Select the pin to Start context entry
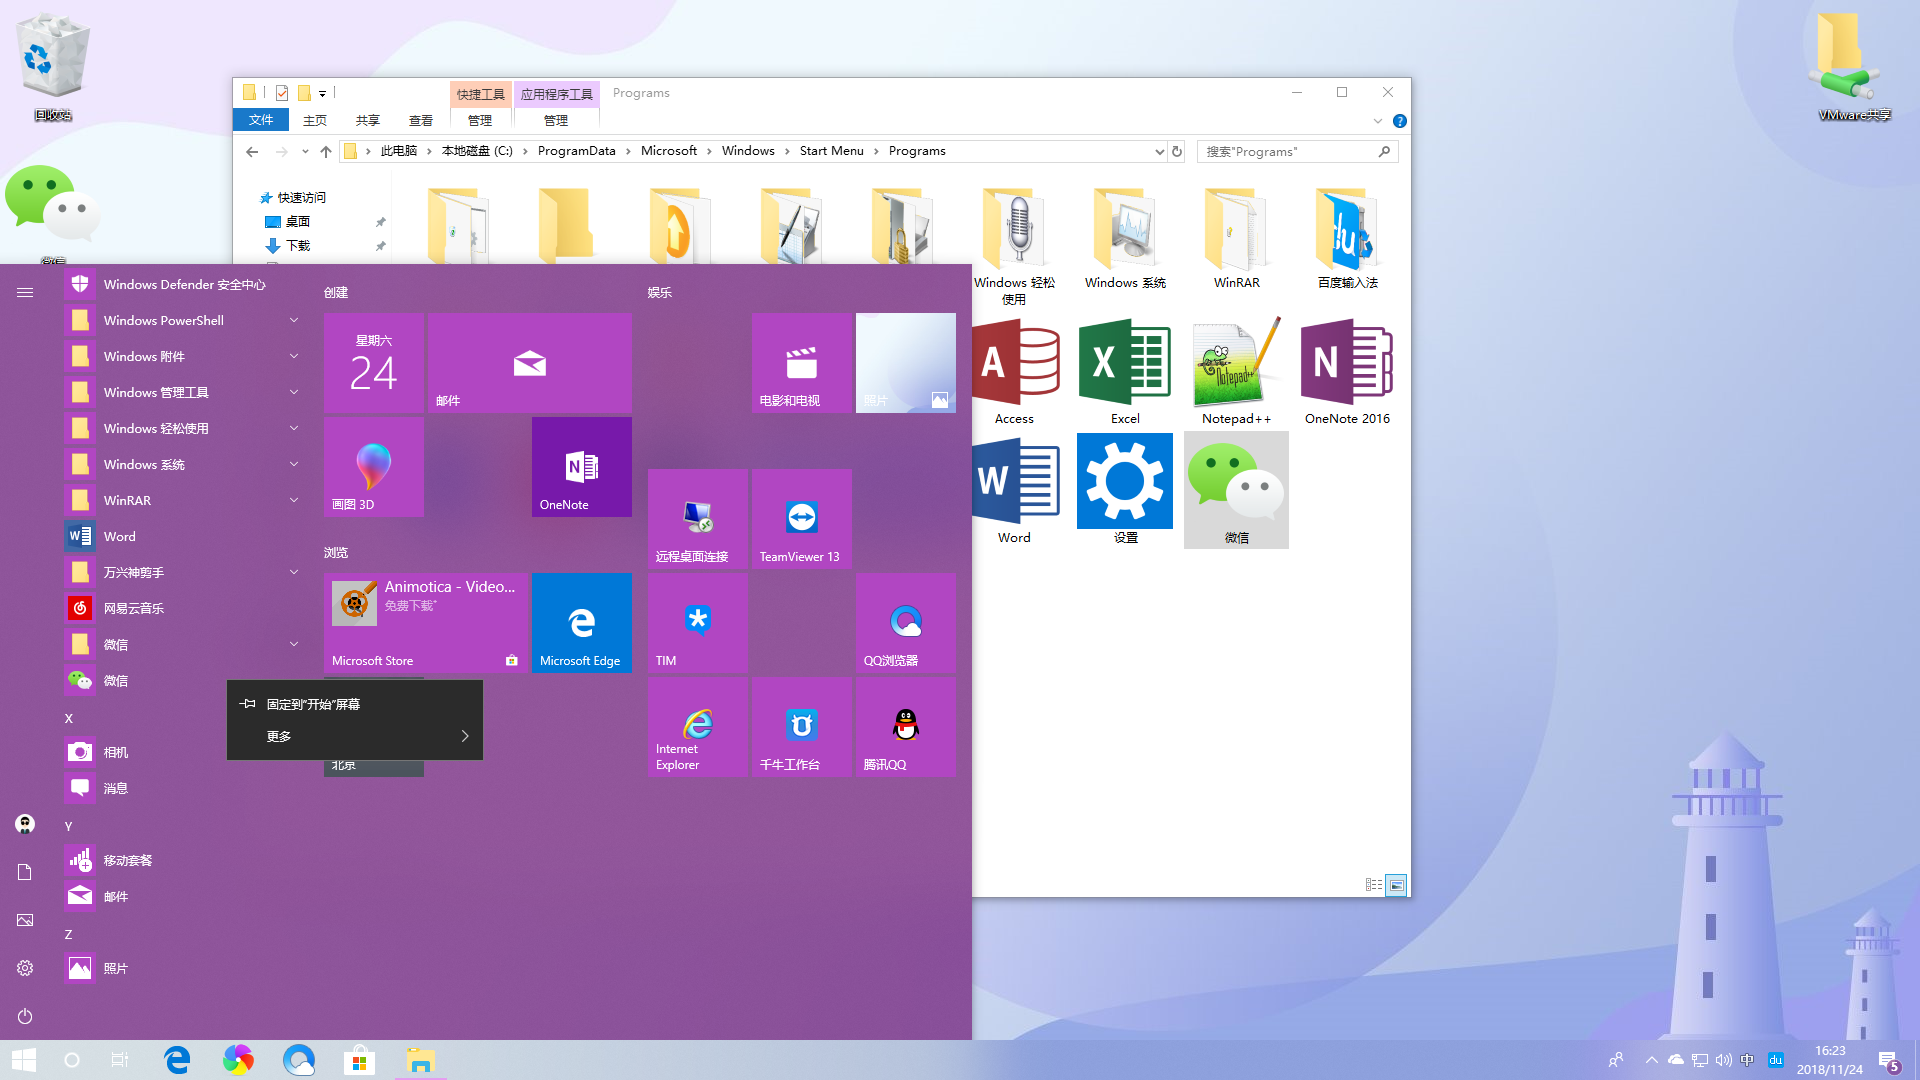Image resolution: width=1920 pixels, height=1080 pixels. pos(313,704)
